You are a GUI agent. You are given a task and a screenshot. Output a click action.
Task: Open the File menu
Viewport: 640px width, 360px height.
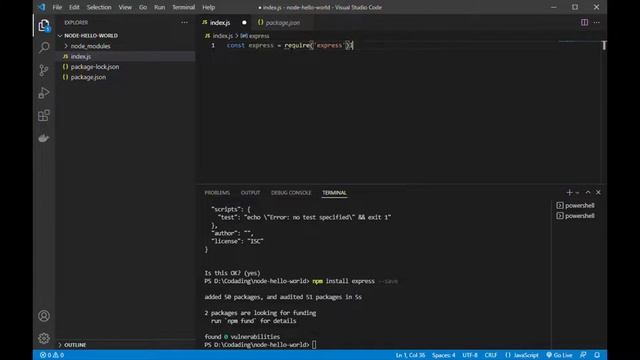point(57,7)
